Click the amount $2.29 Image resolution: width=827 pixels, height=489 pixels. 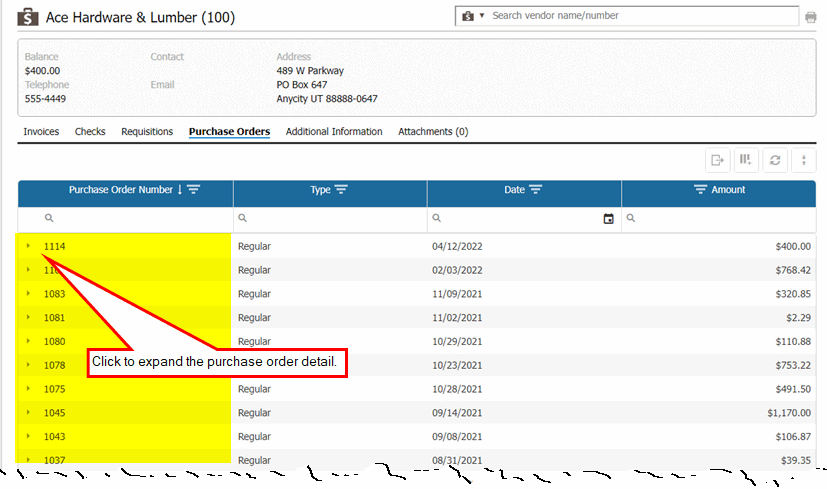(799, 318)
